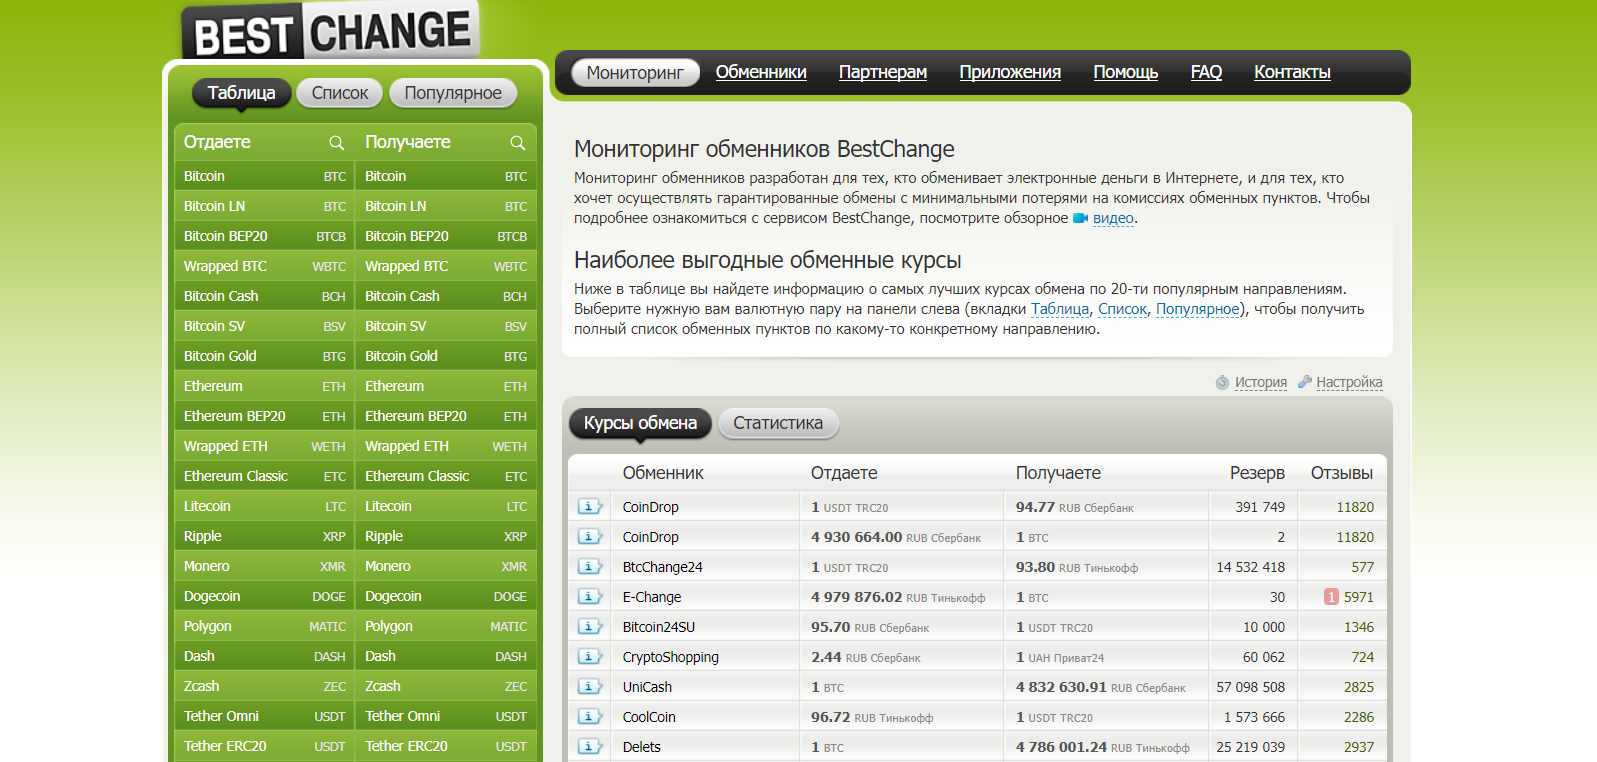
Task: Click the red 1 badge on E-Change reviews
Action: pos(1331,597)
